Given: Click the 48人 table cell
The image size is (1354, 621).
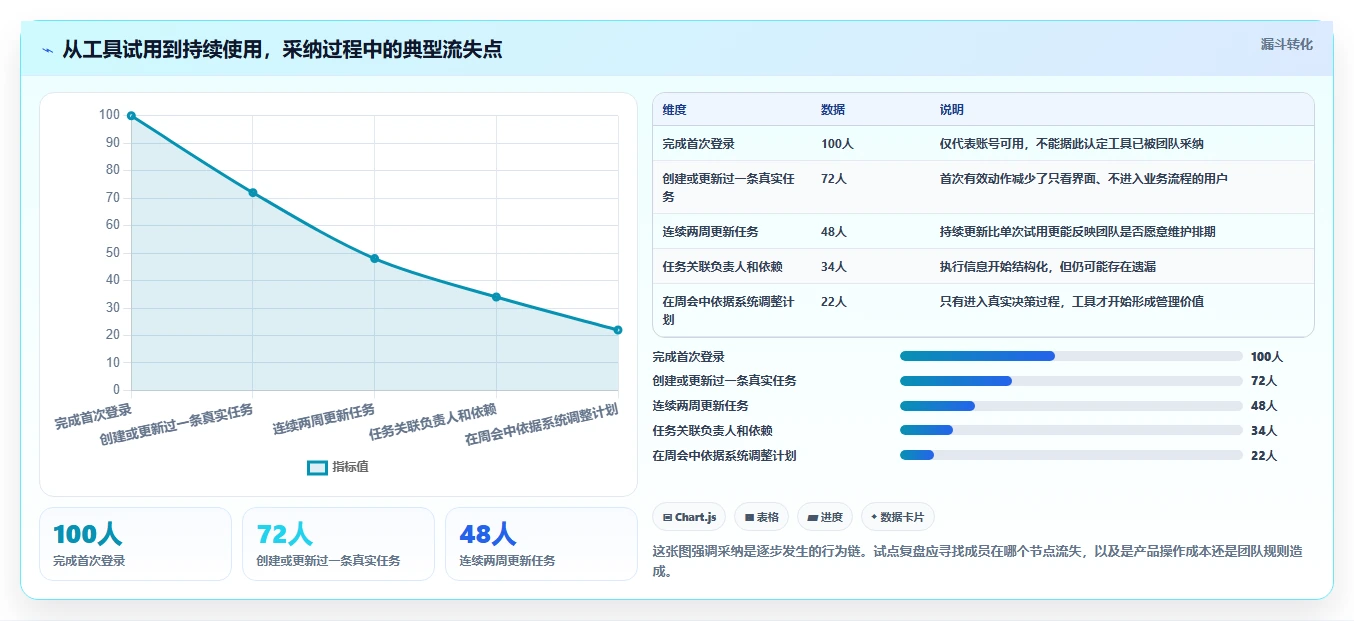Looking at the screenshot, I should coord(870,231).
